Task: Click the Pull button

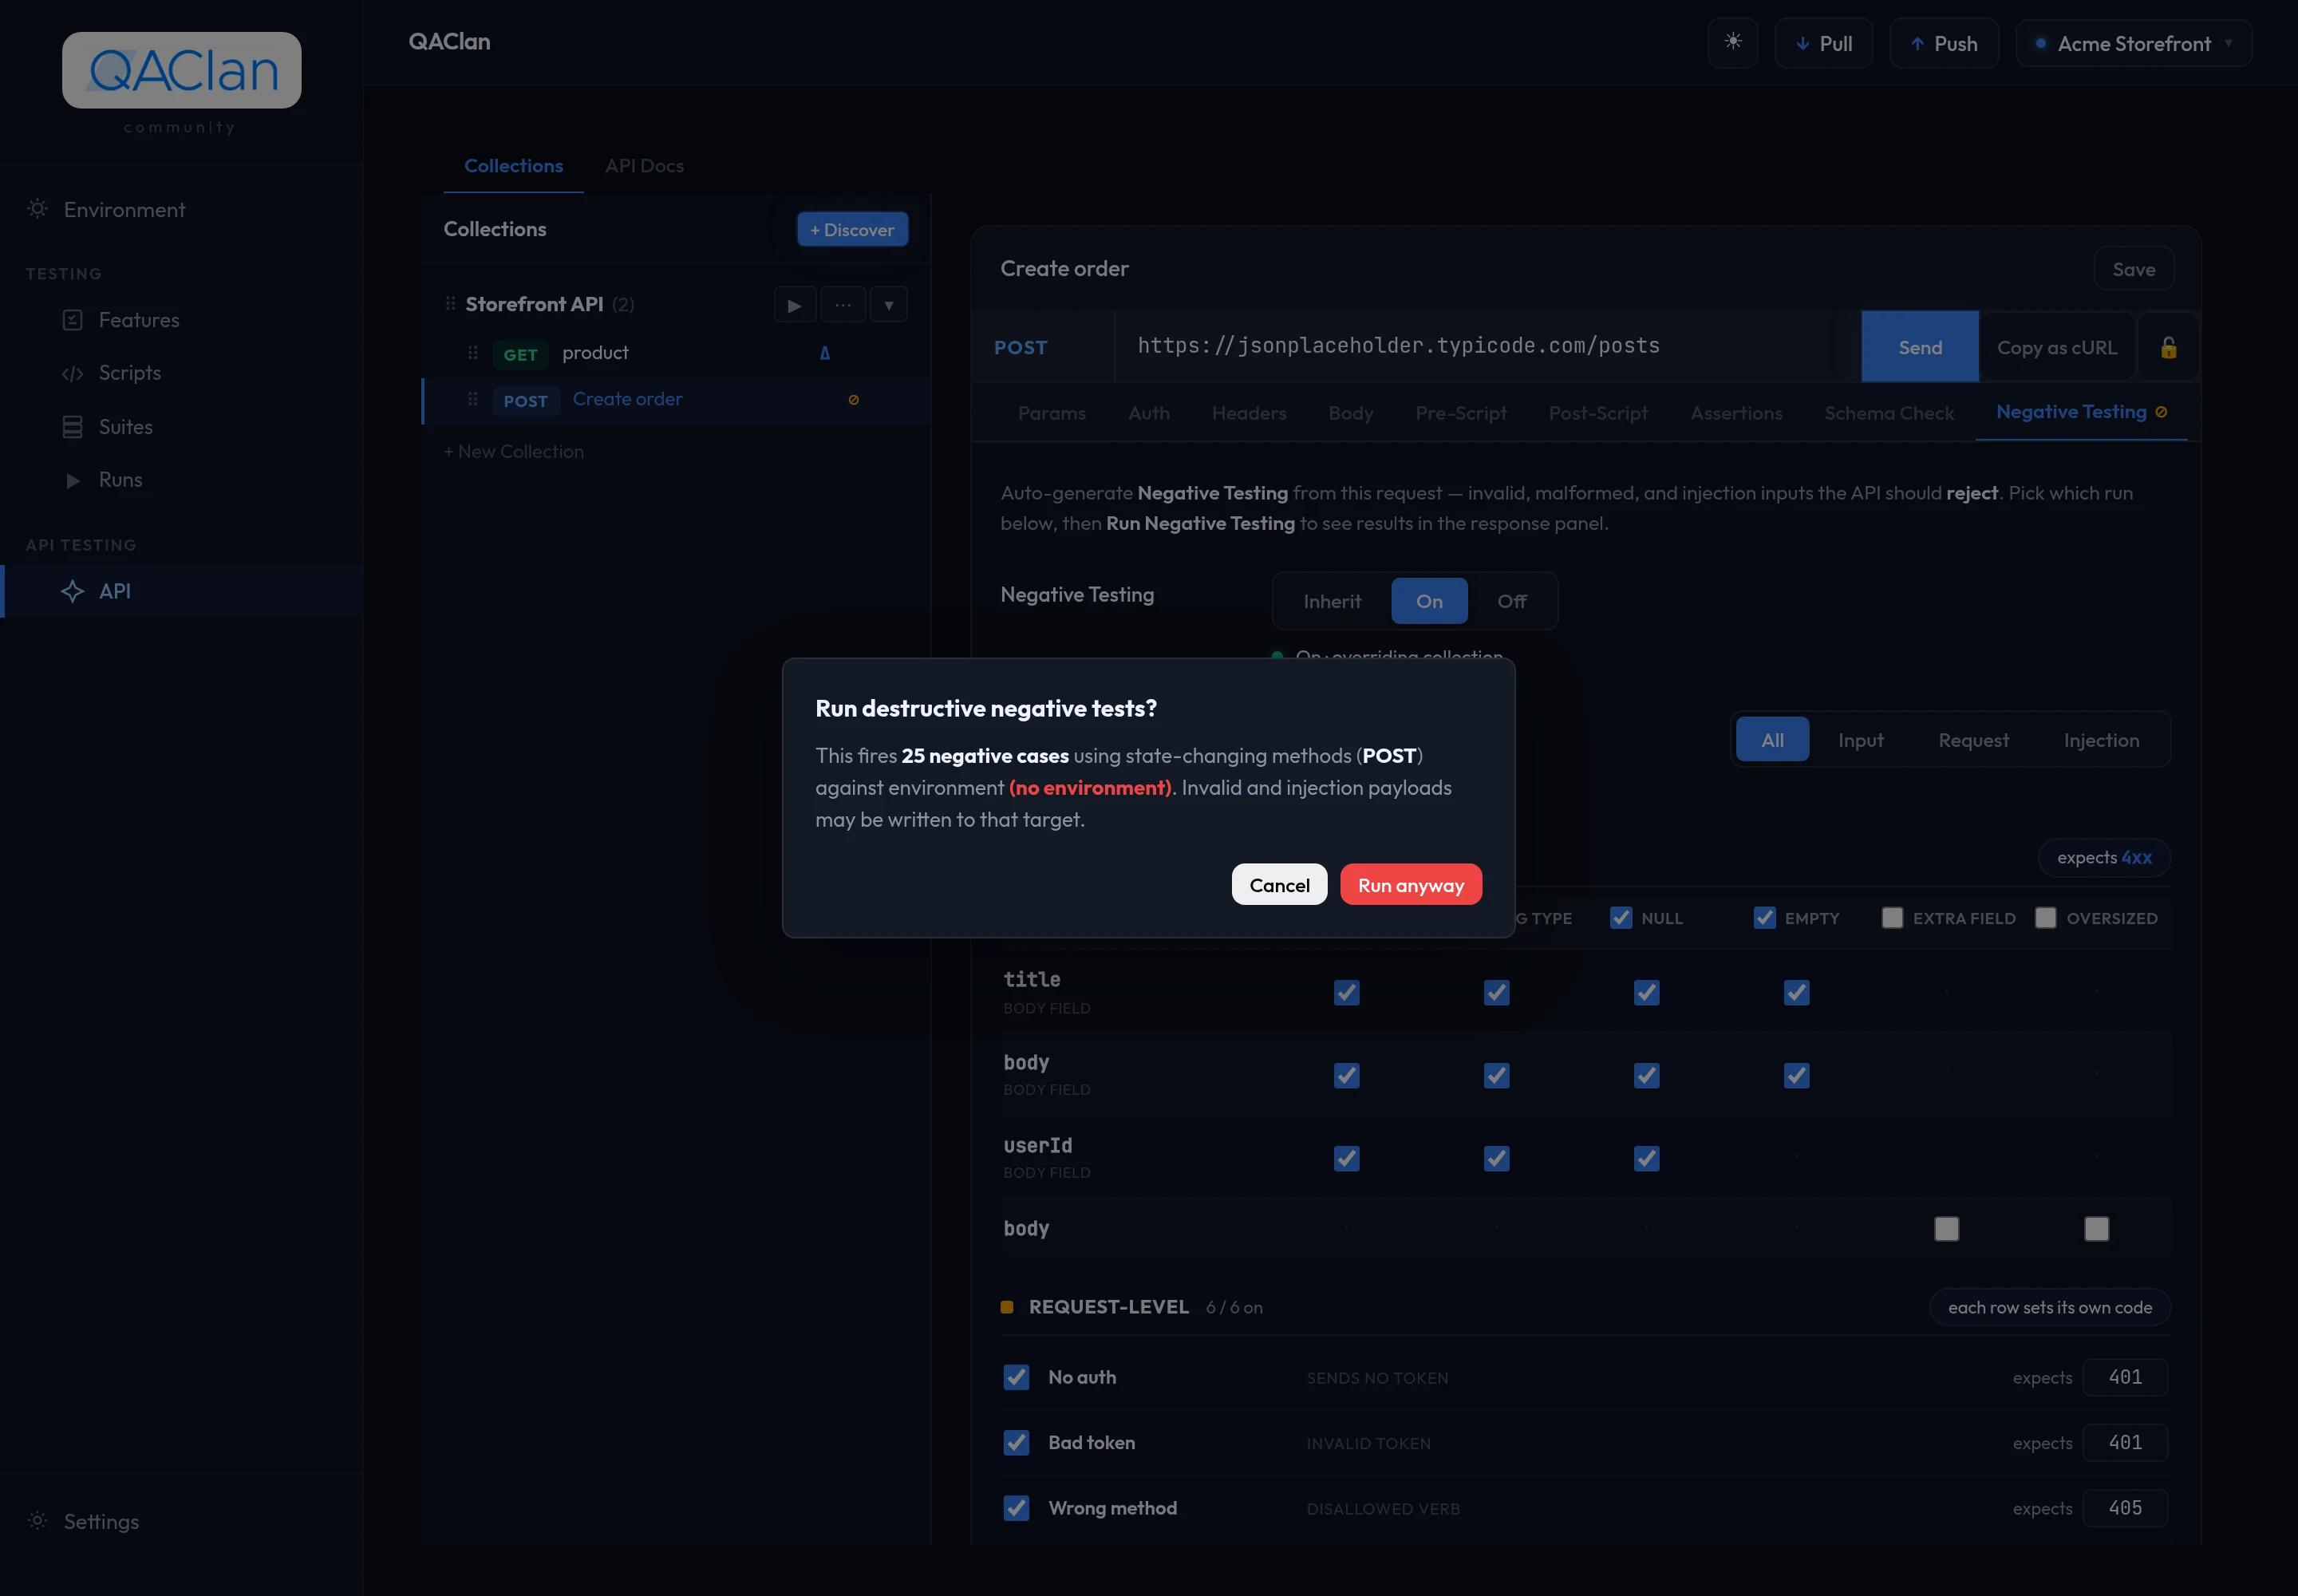Action: click(1823, 43)
